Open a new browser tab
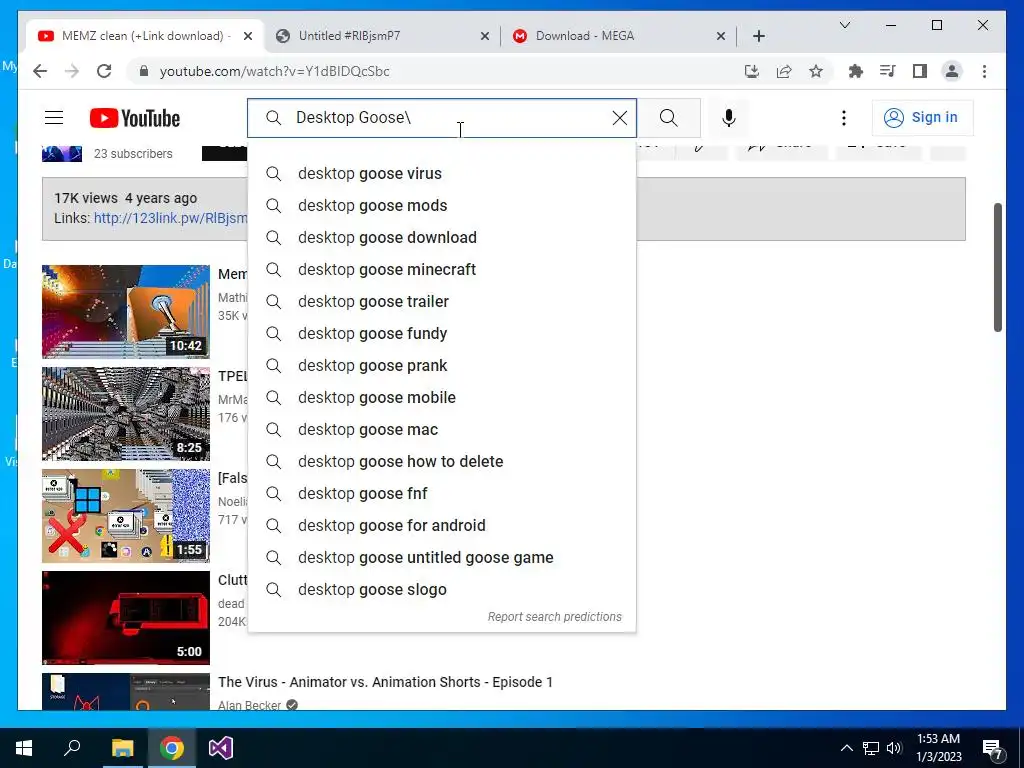 [x=758, y=36]
